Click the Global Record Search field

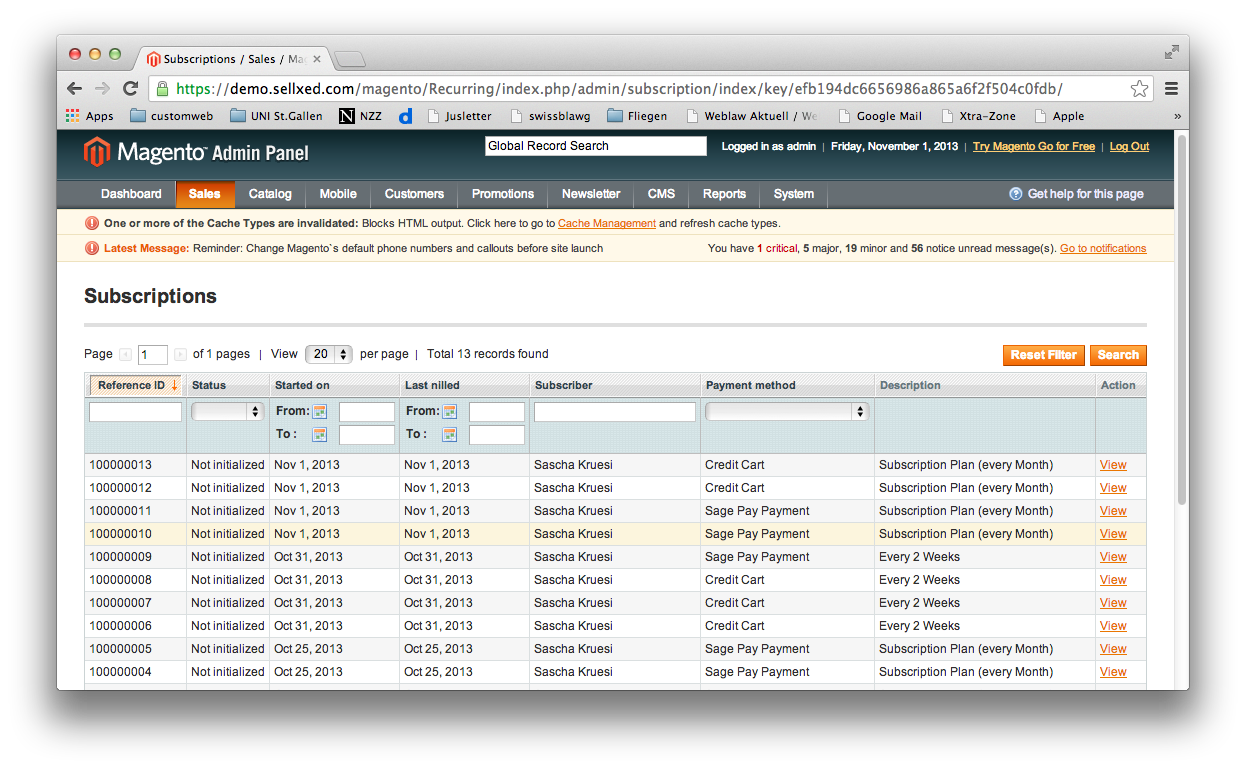pos(596,146)
